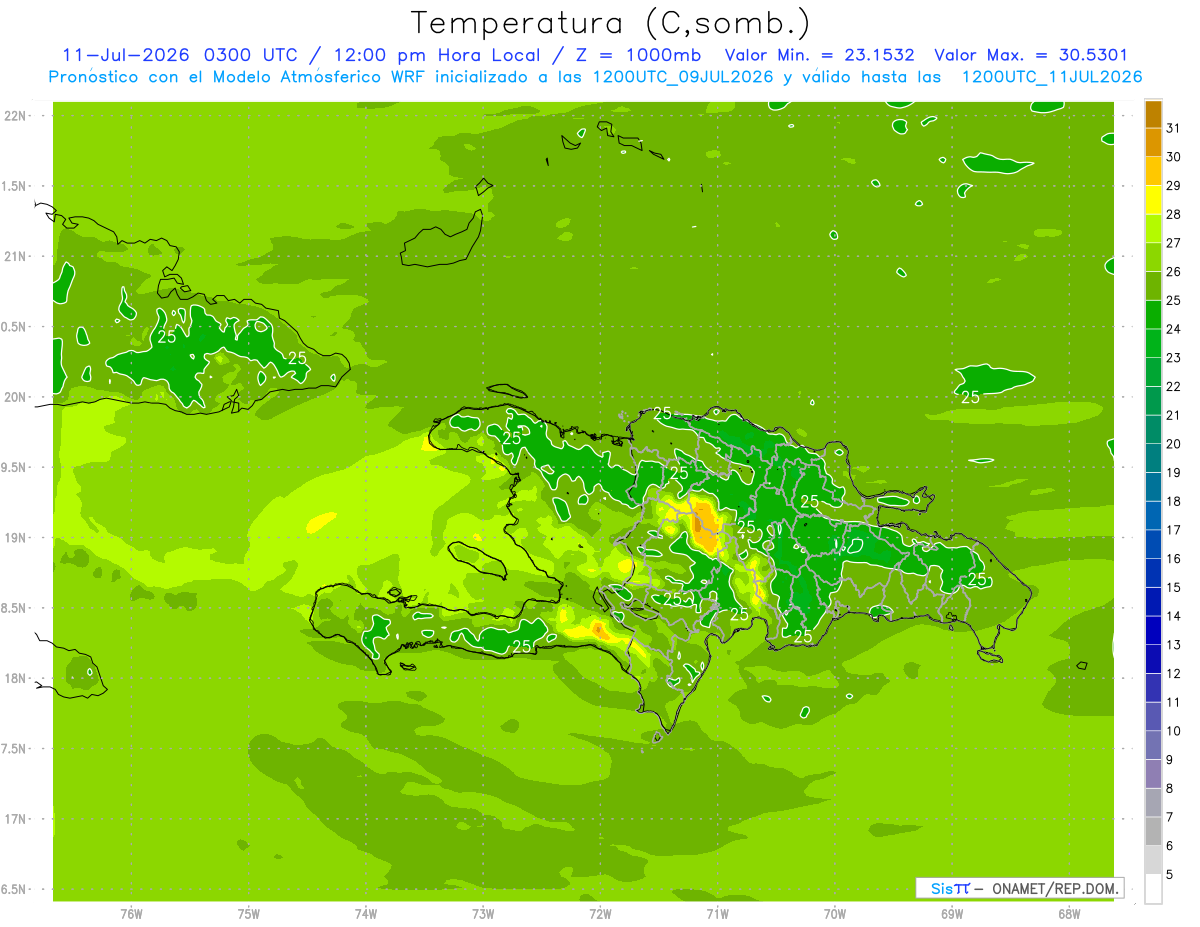Click the colorbar value "29"
This screenshot has height=927, width=1200.
pos(1173,185)
